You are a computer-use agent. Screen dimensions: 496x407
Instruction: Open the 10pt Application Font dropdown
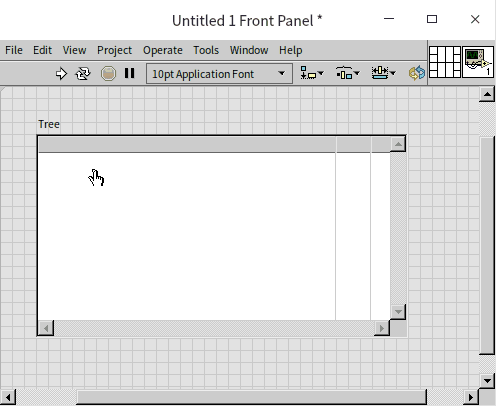pyautogui.click(x=219, y=74)
